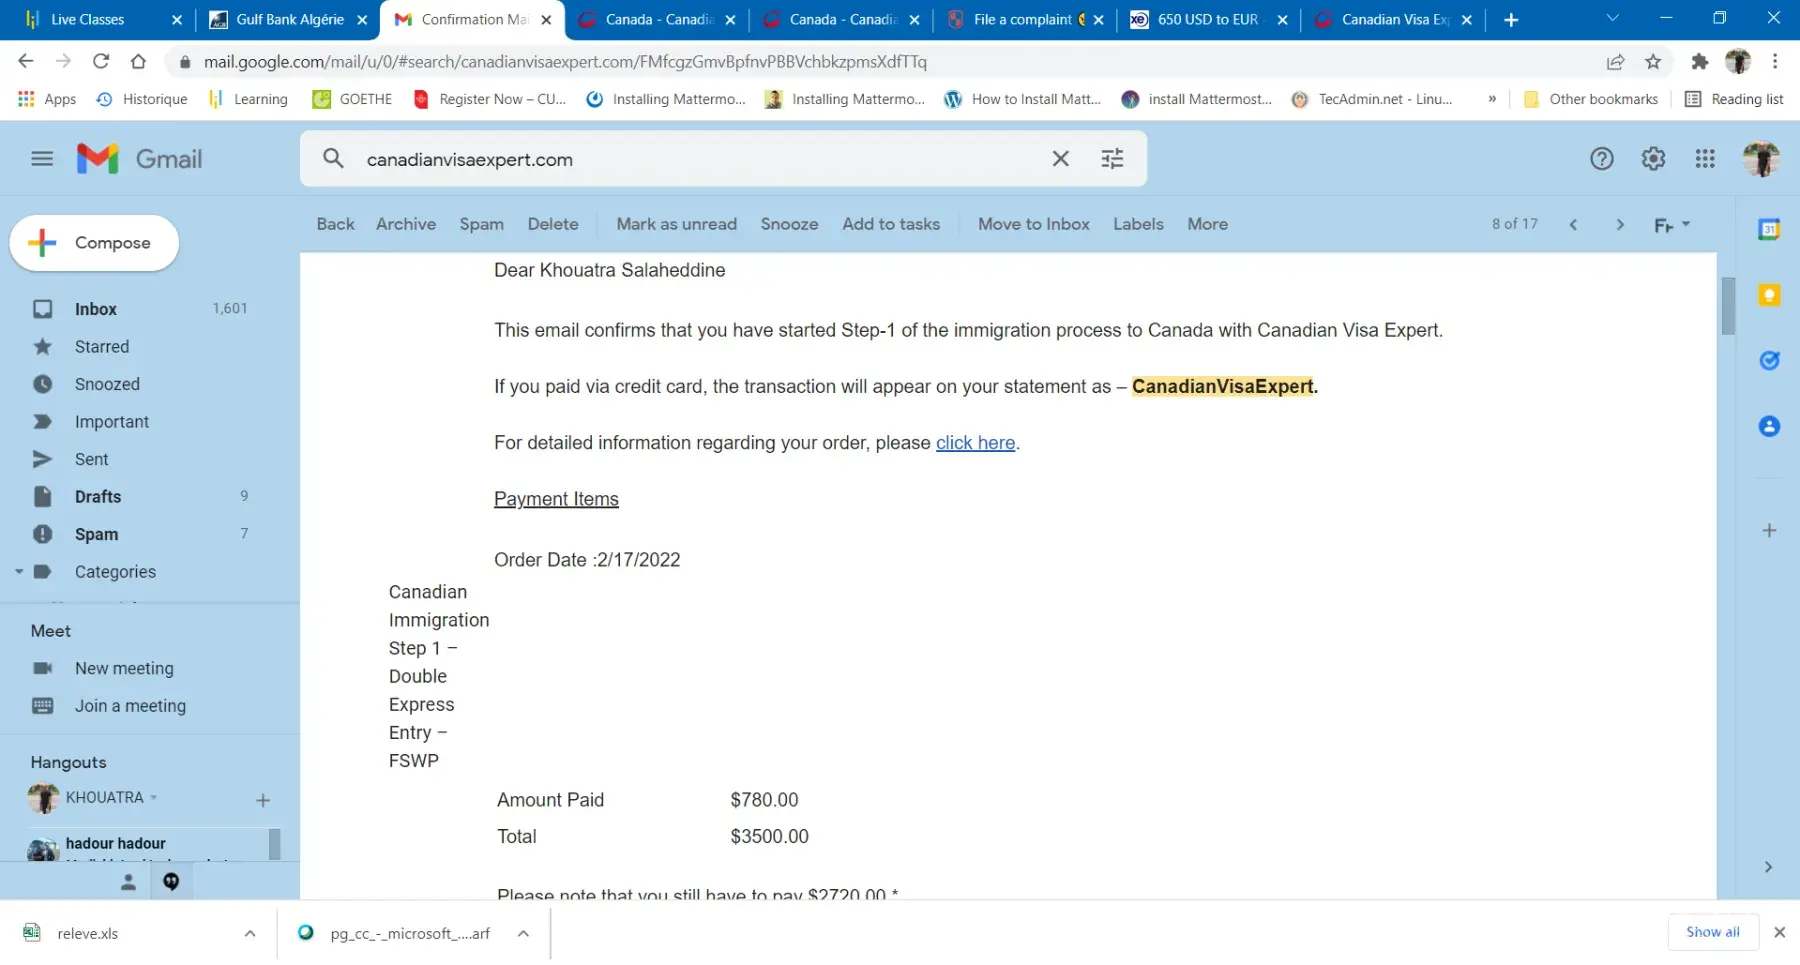1800x965 pixels.
Task: Bookmark this page with star icon
Action: coord(1653,62)
